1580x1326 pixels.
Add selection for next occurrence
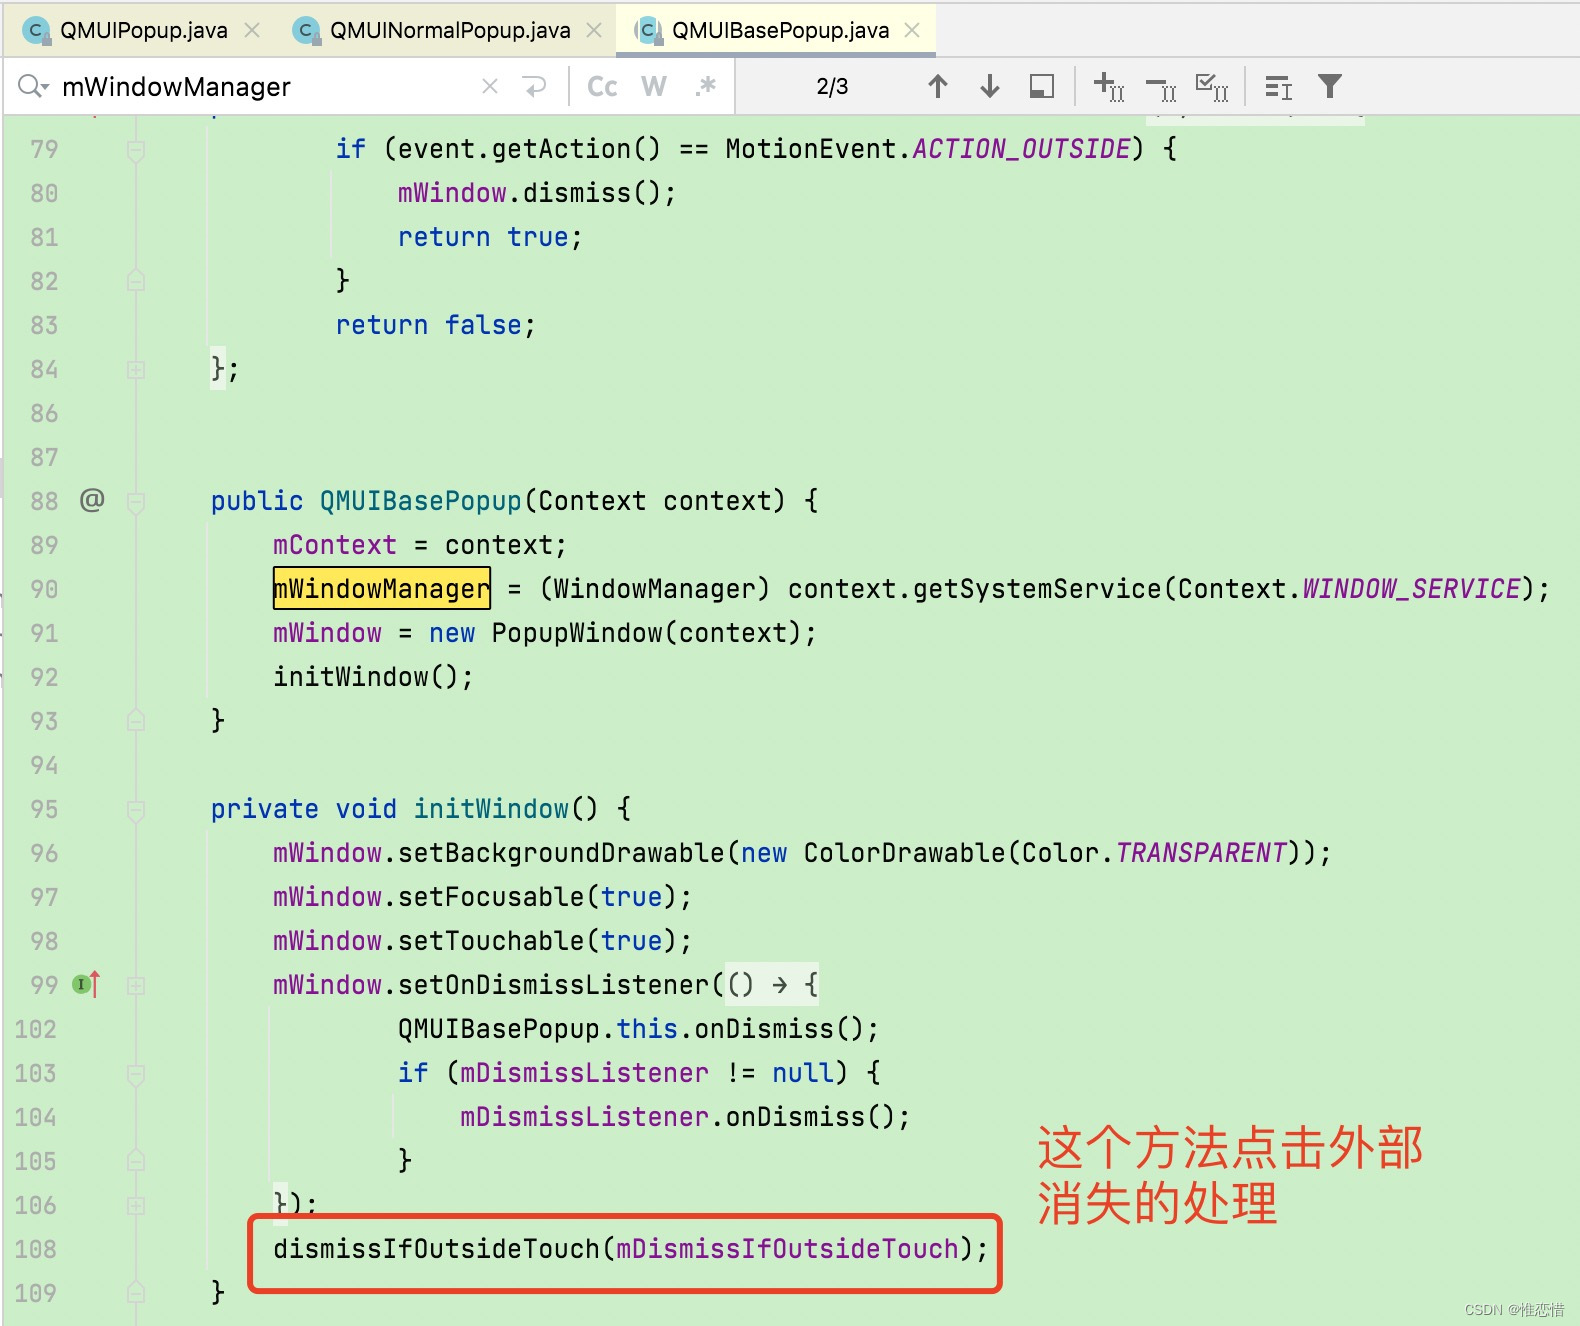[1109, 87]
